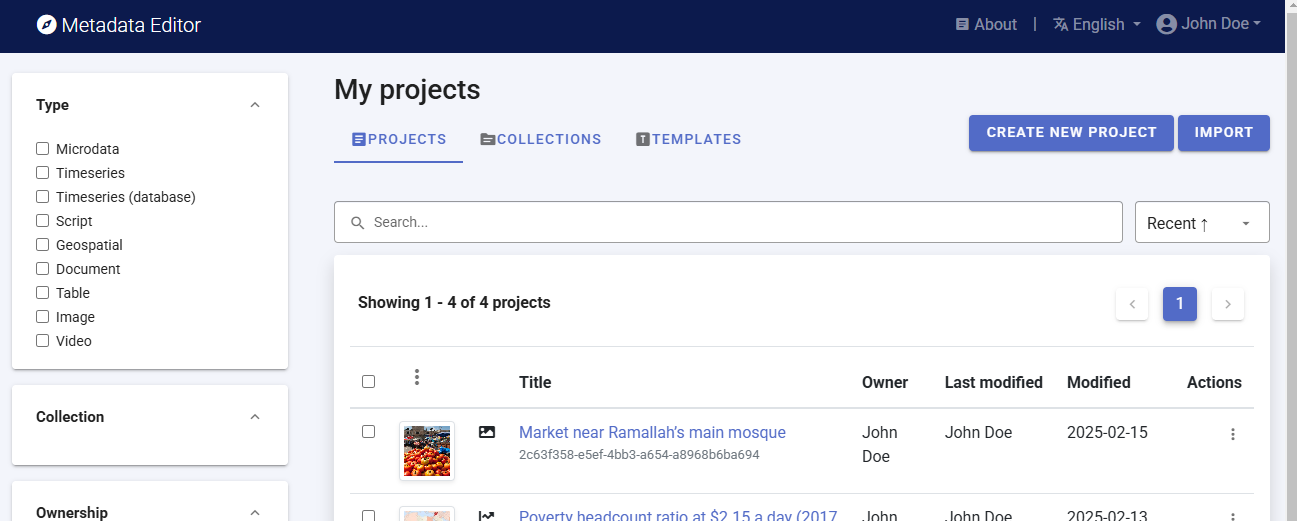This screenshot has height=521, width=1297.
Task: Click the Create New Project button
Action: (x=1070, y=133)
